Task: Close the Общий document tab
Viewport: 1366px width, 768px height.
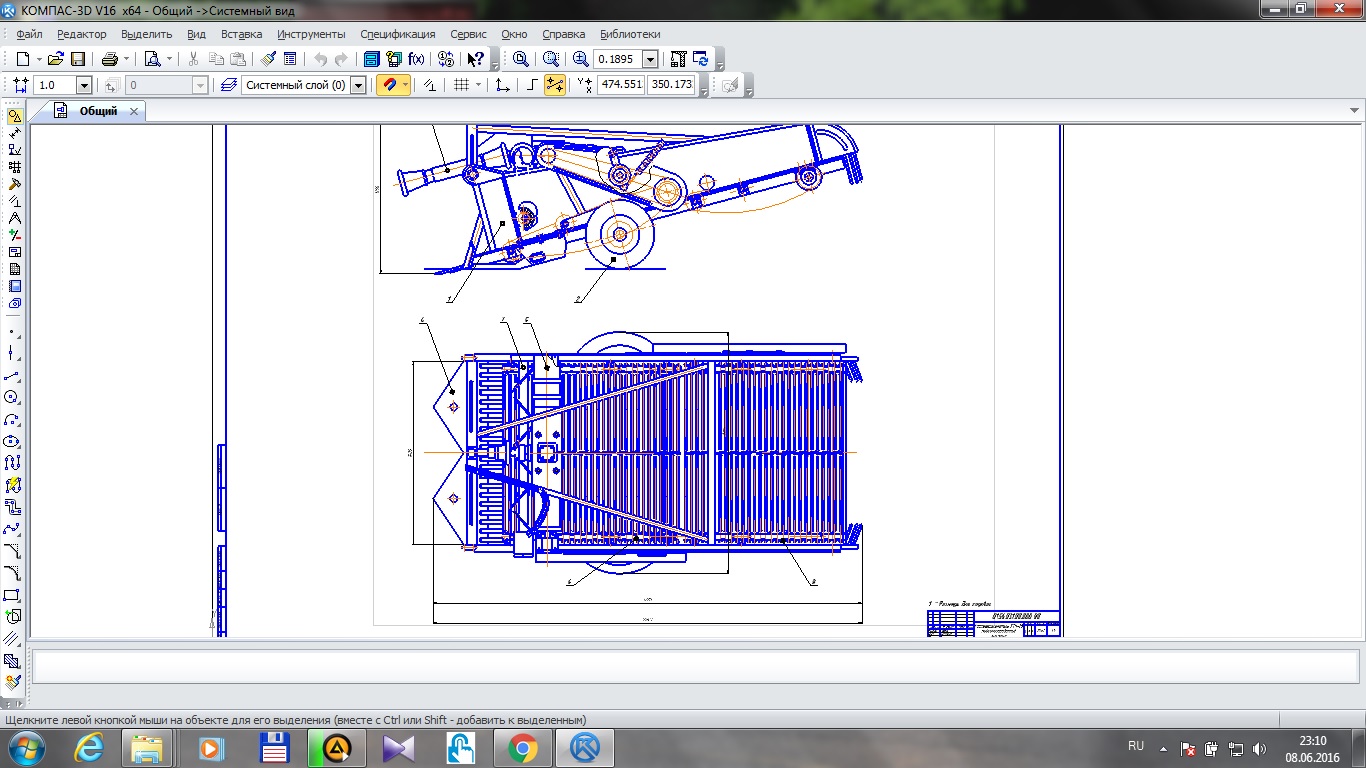Action: coord(134,111)
